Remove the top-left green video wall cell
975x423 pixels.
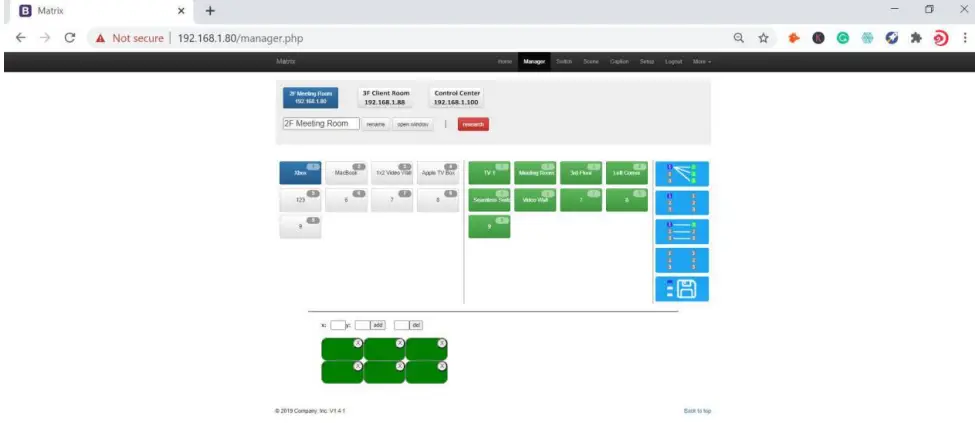point(358,343)
